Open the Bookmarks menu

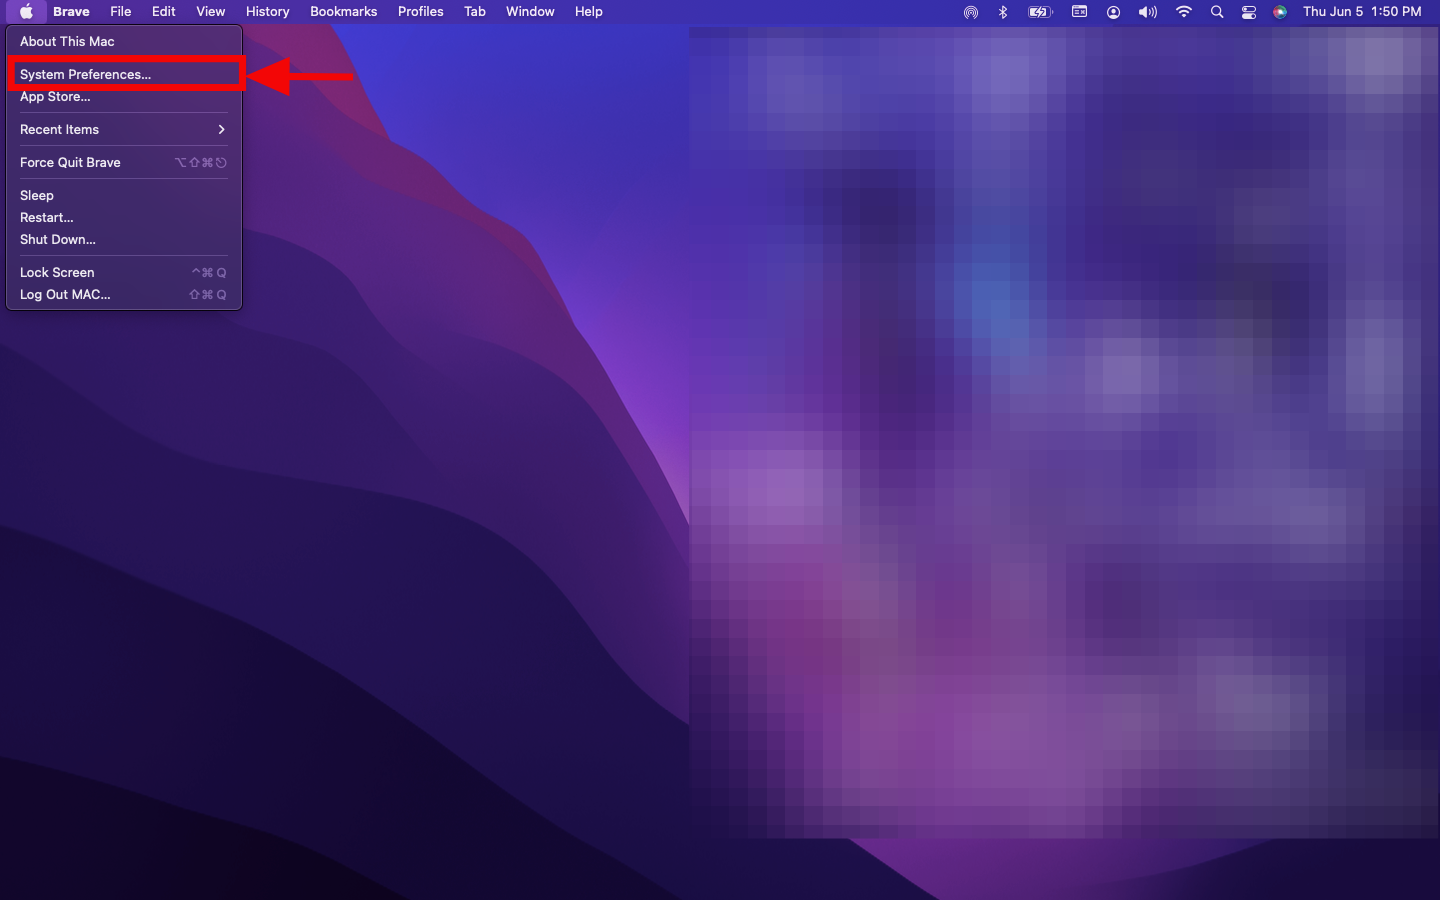[x=343, y=12]
